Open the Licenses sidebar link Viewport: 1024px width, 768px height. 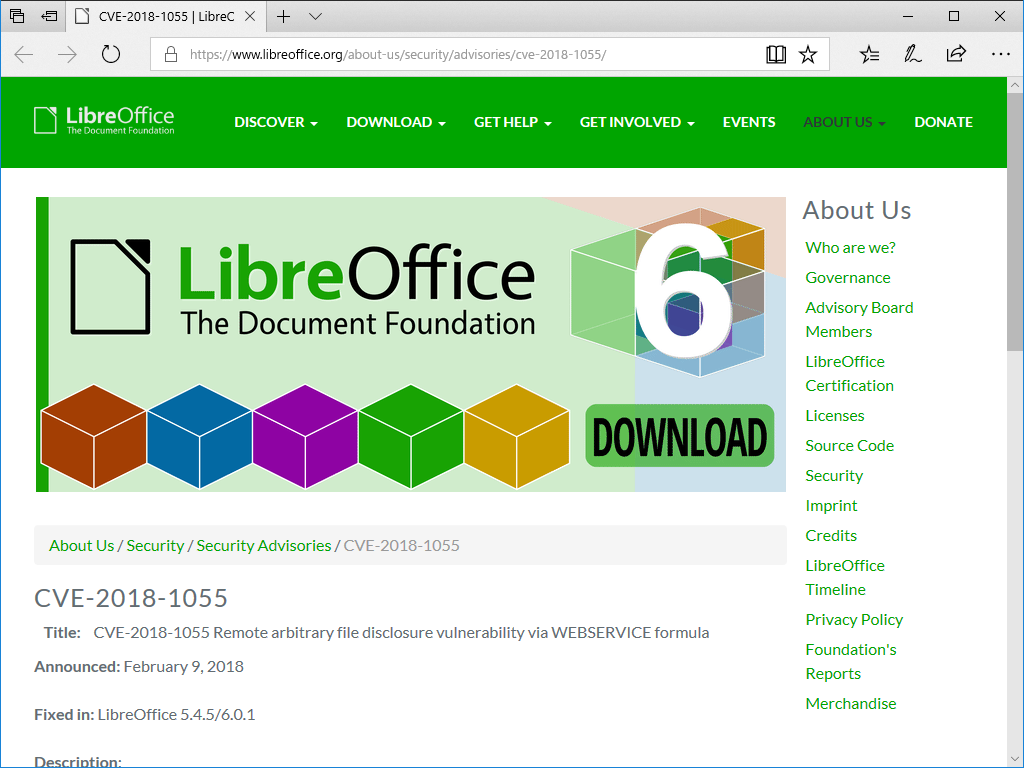pos(835,415)
